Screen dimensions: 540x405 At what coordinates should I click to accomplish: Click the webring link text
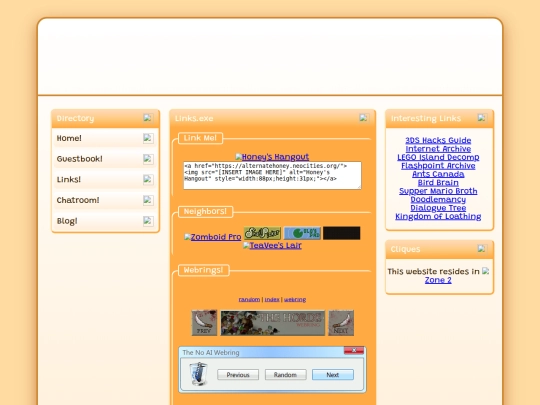[x=295, y=299]
